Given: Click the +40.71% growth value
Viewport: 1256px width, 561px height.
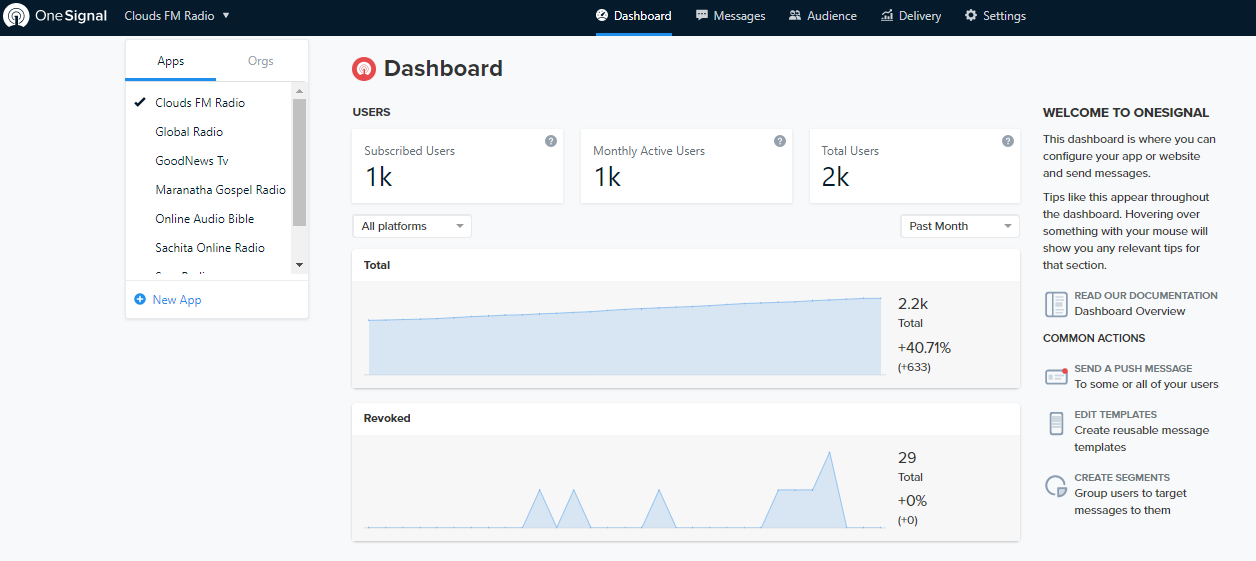Looking at the screenshot, I should [x=924, y=348].
